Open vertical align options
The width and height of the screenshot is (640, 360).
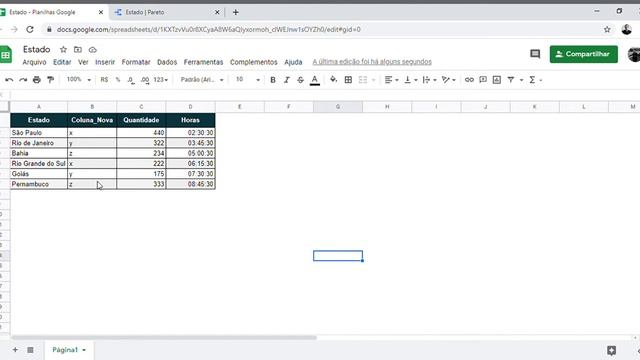(410, 80)
